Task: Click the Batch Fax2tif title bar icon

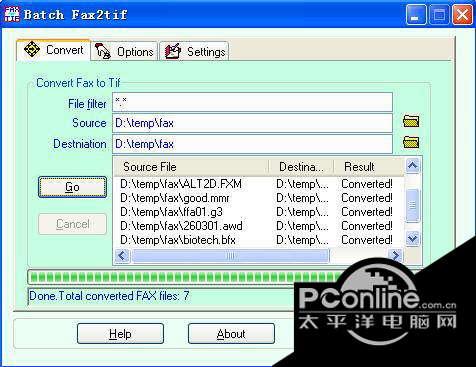Action: [x=12, y=15]
